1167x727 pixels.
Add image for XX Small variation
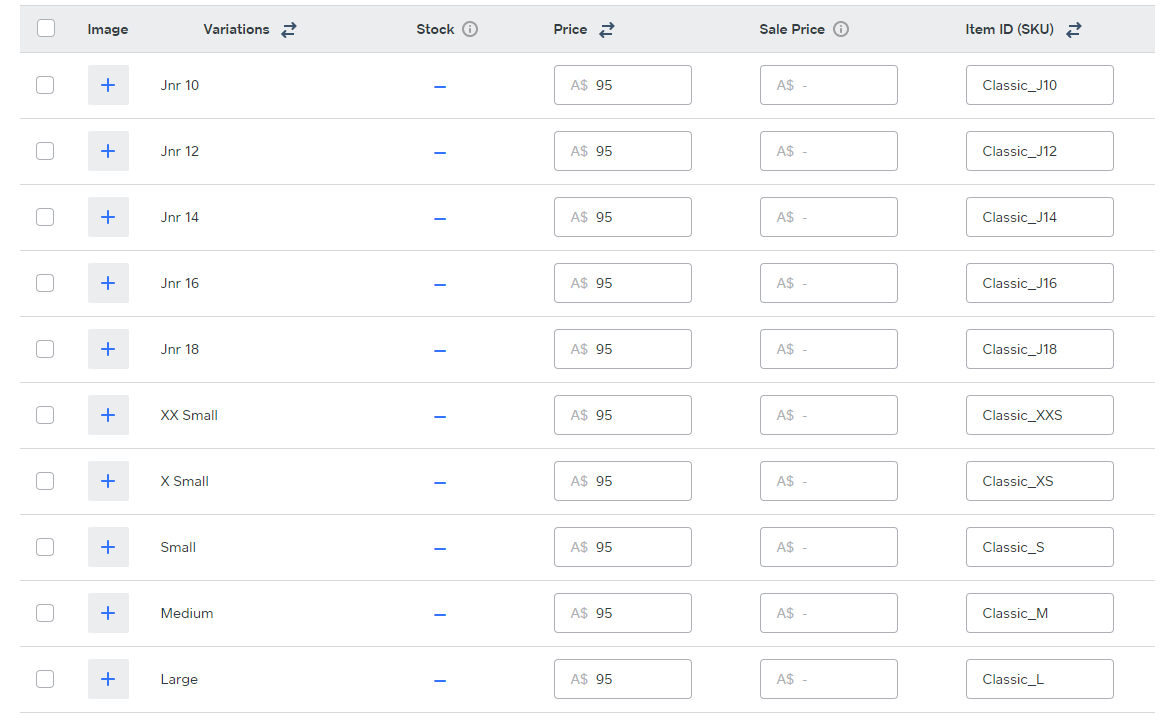108,415
